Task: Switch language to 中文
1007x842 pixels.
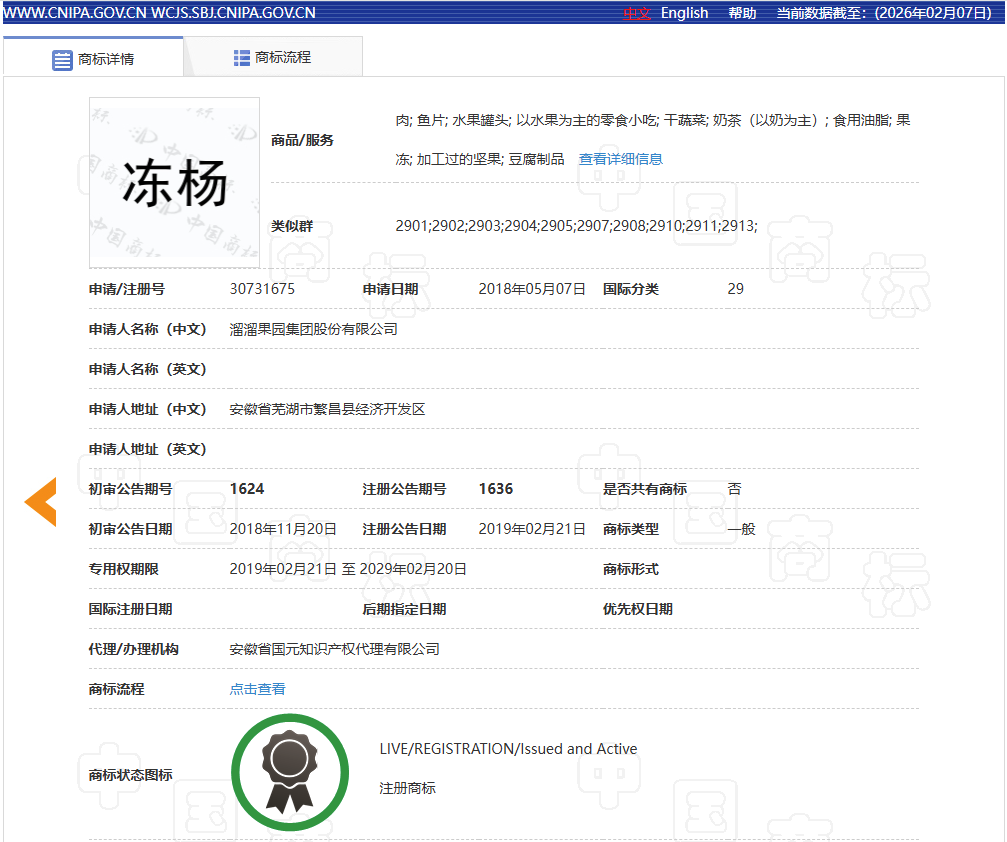Action: coord(637,13)
